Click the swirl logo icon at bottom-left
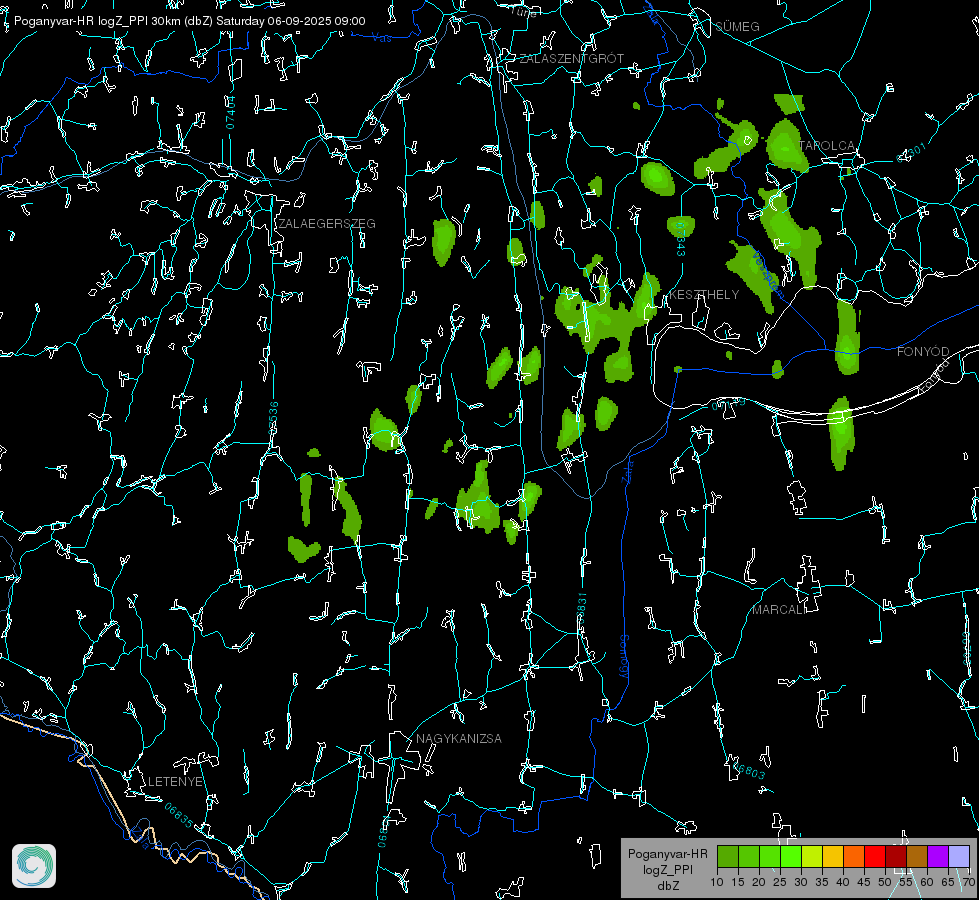Image resolution: width=979 pixels, height=900 pixels. coord(34,866)
